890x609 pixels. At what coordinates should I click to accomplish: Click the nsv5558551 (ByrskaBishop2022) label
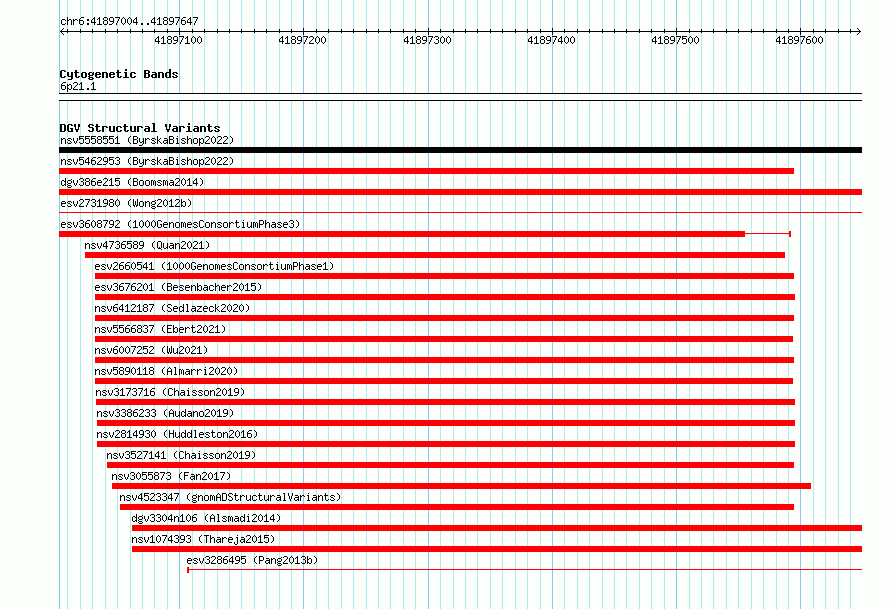click(147, 140)
